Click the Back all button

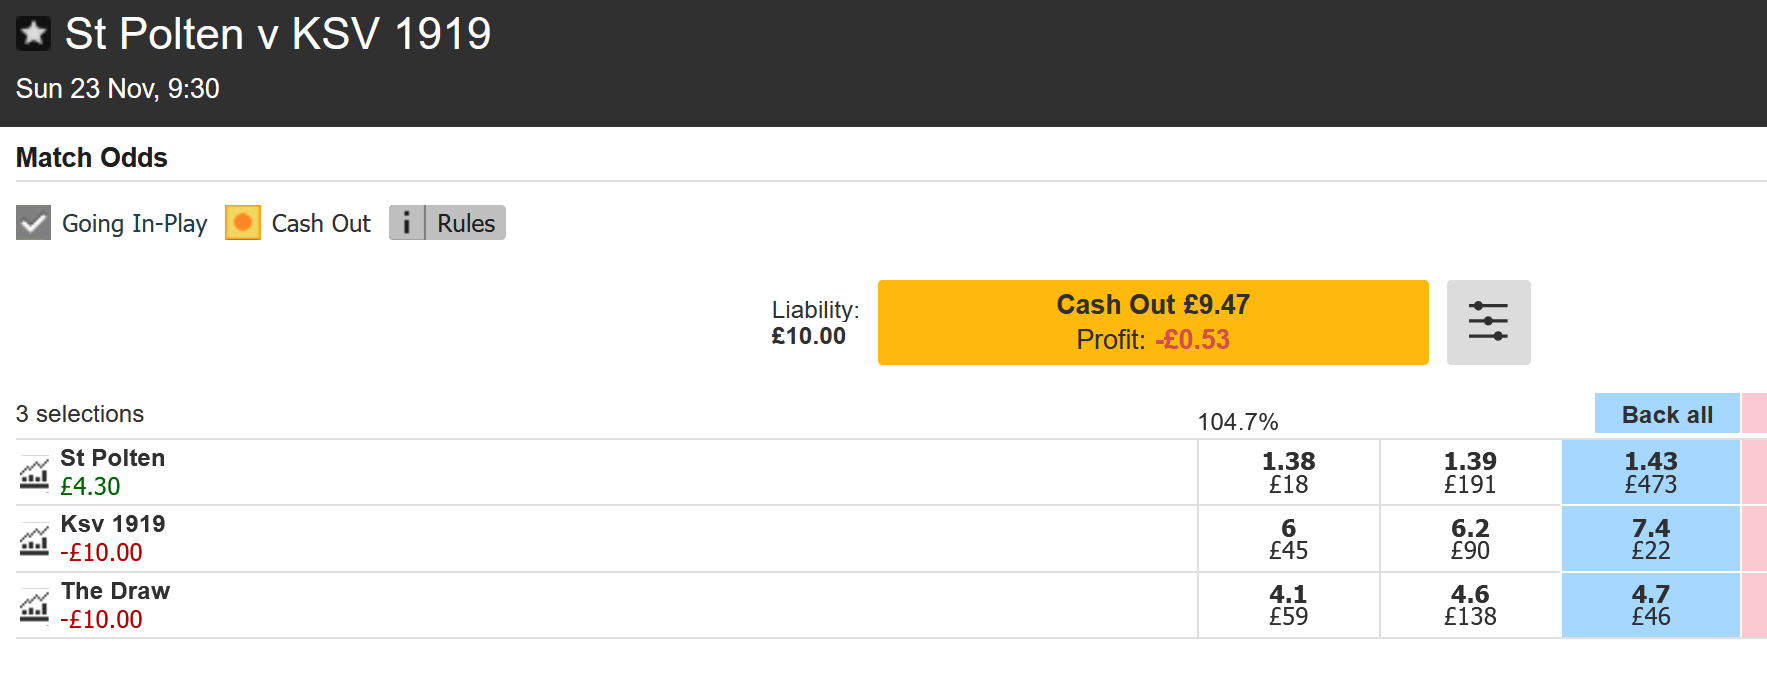tap(1666, 415)
